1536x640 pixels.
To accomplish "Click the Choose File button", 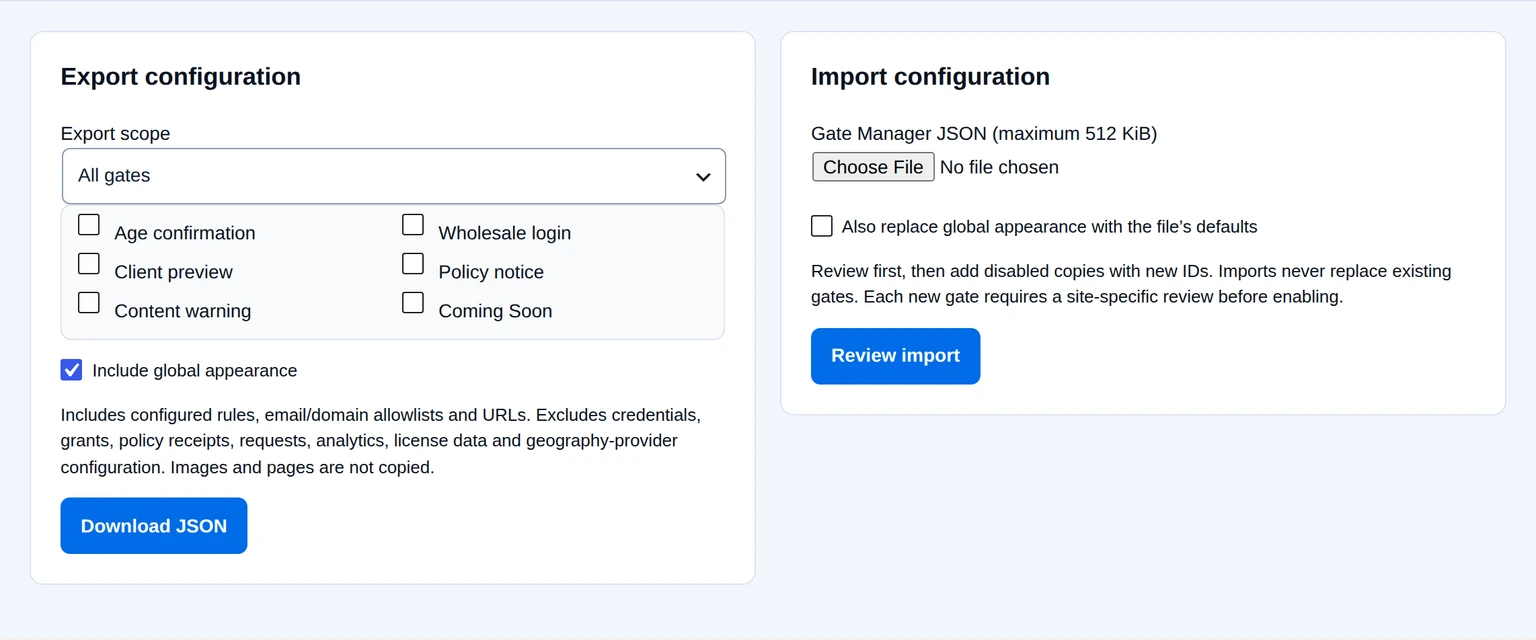I will pyautogui.click(x=873, y=167).
